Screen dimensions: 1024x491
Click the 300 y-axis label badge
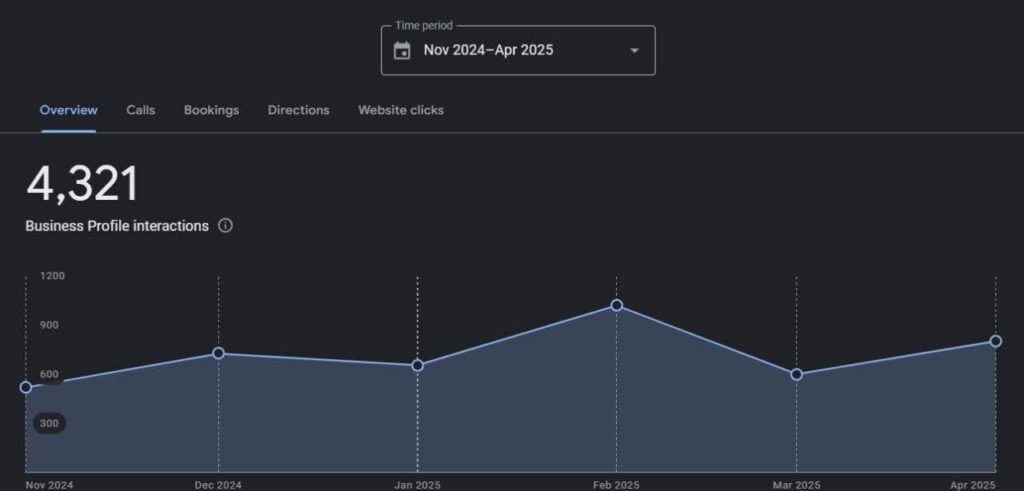point(49,423)
